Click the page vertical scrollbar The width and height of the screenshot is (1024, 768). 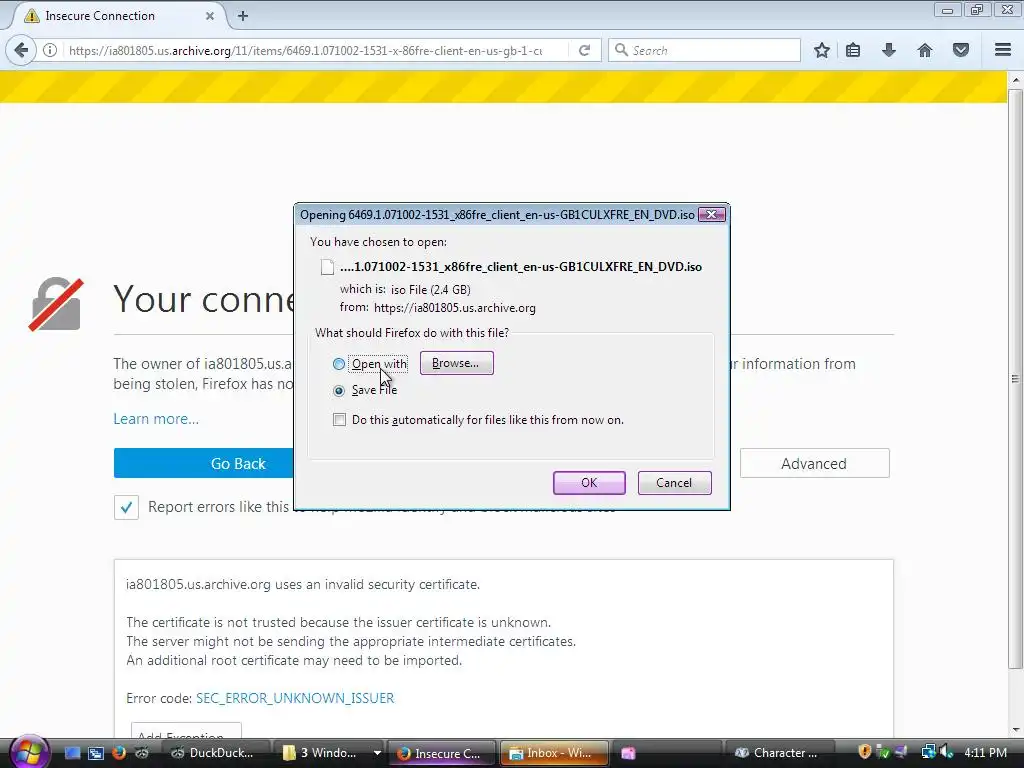pyautogui.click(x=1015, y=379)
